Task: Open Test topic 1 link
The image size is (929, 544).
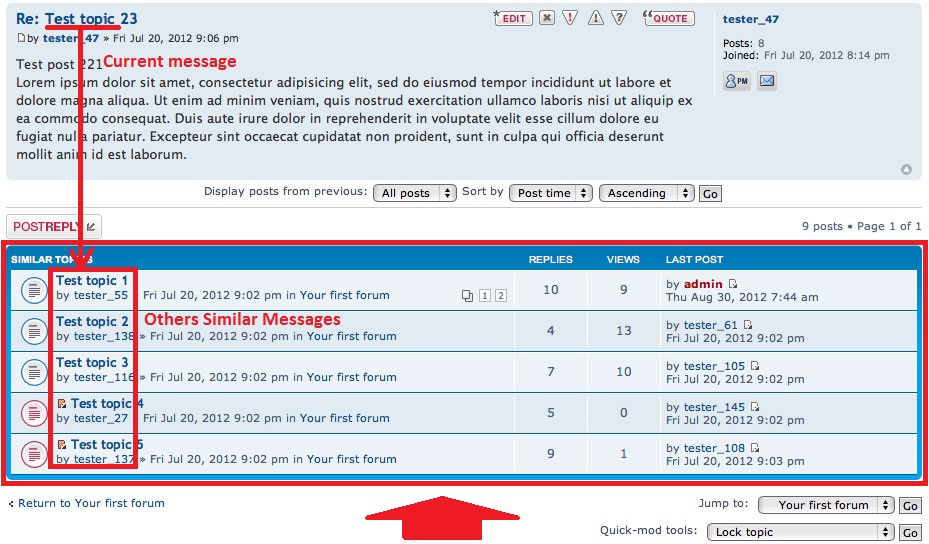Action: point(92,280)
